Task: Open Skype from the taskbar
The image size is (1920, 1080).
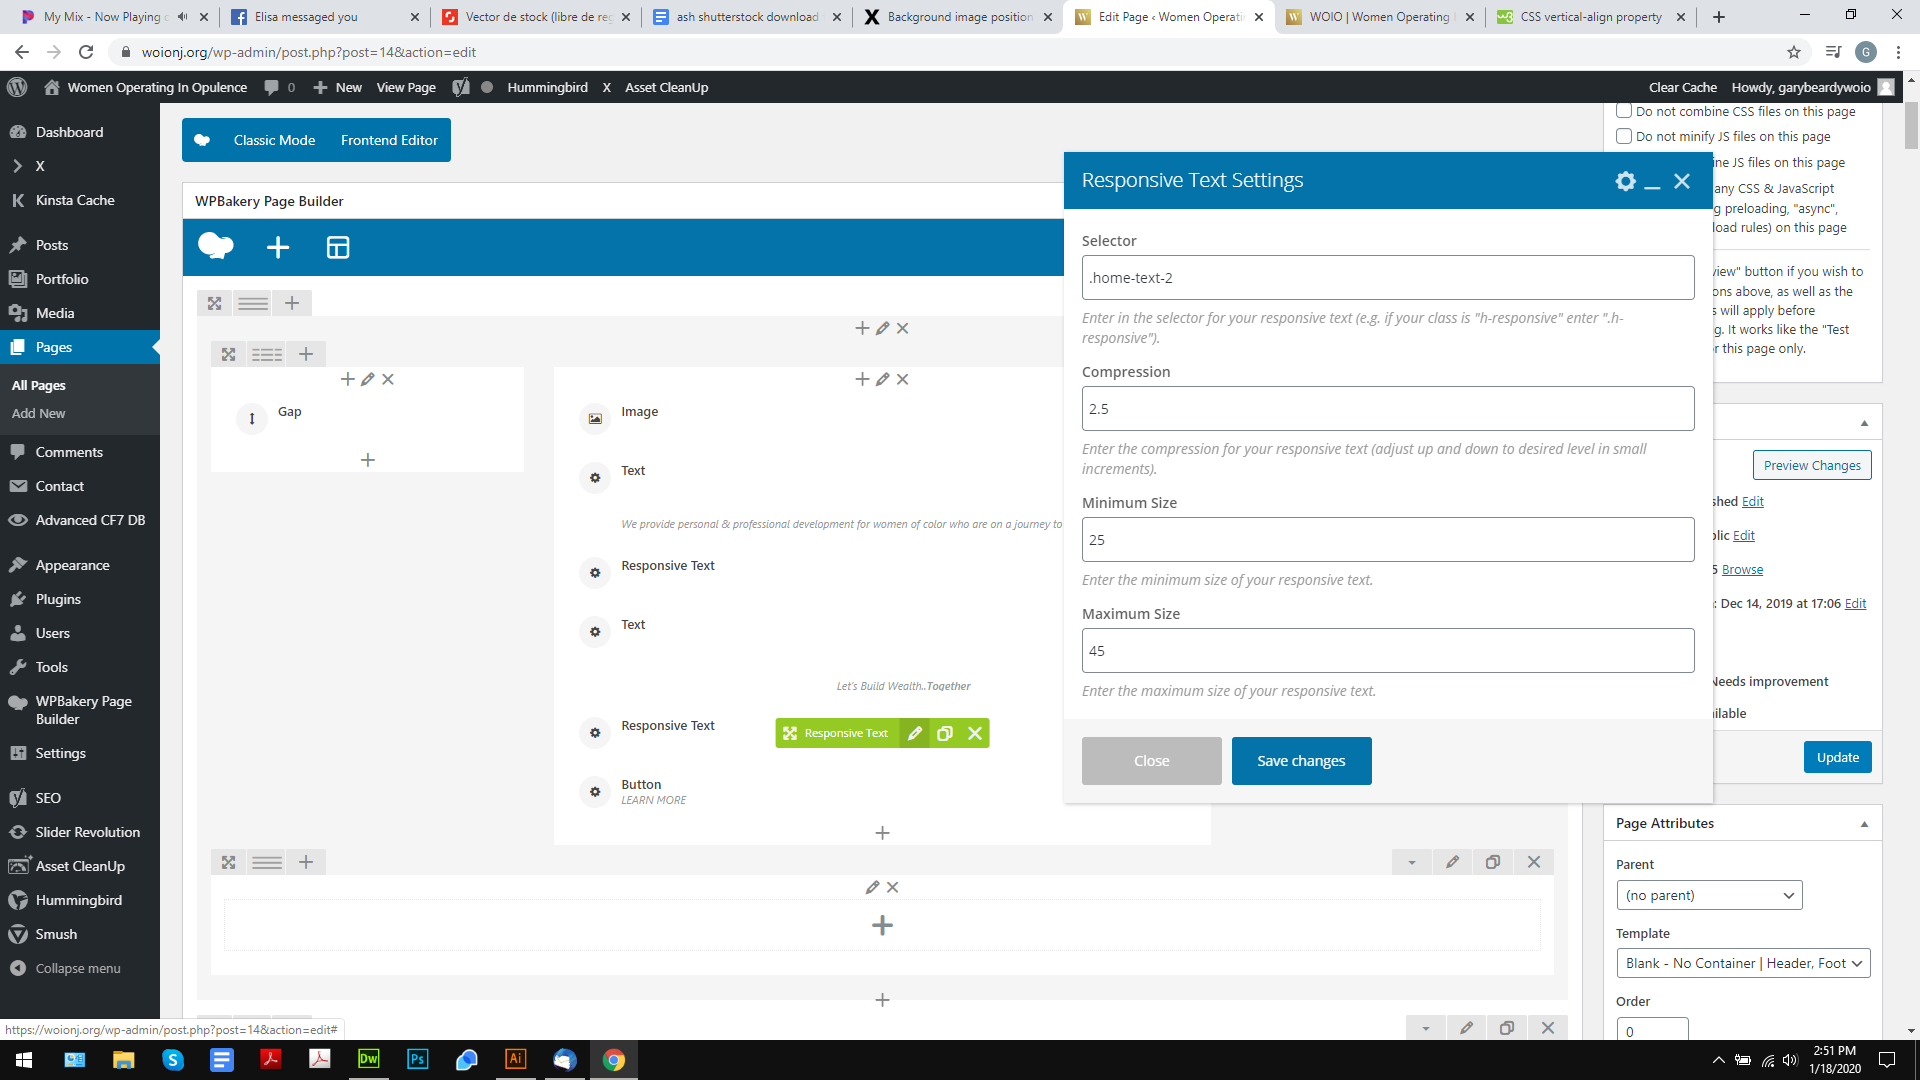Action: coord(172,1059)
